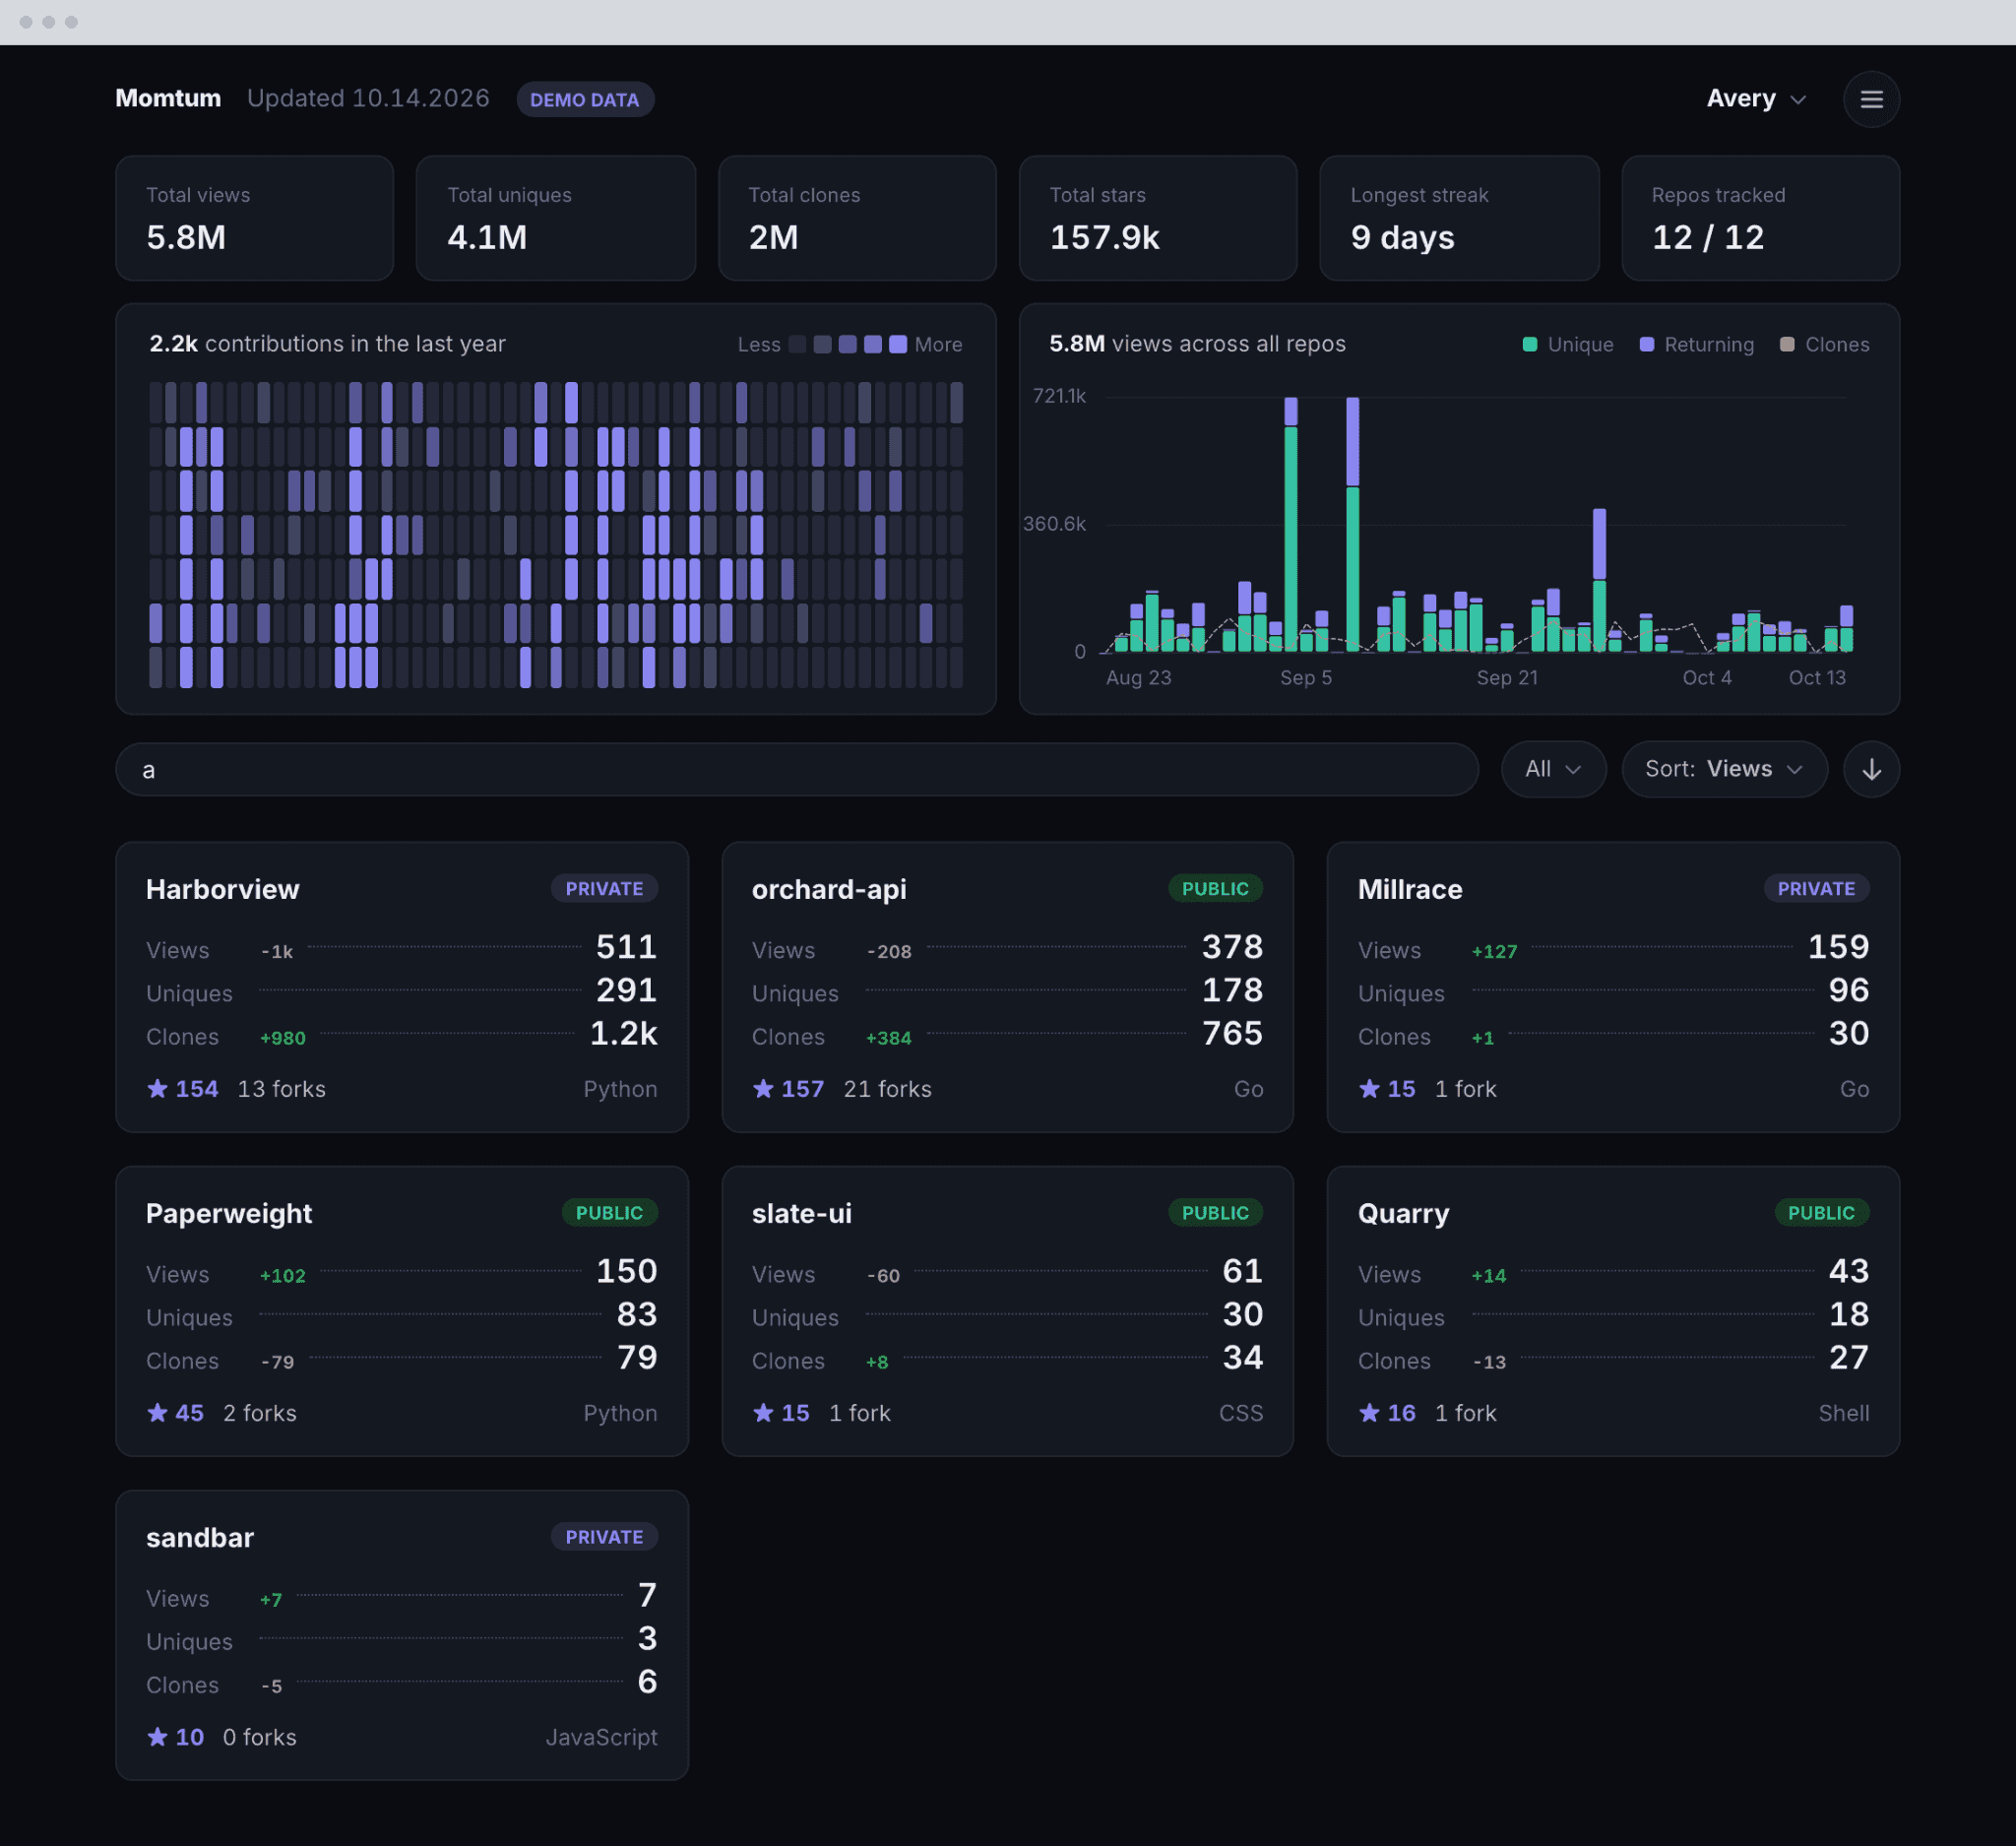Image resolution: width=2016 pixels, height=1846 pixels.
Task: Click the Total stars 157.9k card
Action: click(x=1158, y=218)
